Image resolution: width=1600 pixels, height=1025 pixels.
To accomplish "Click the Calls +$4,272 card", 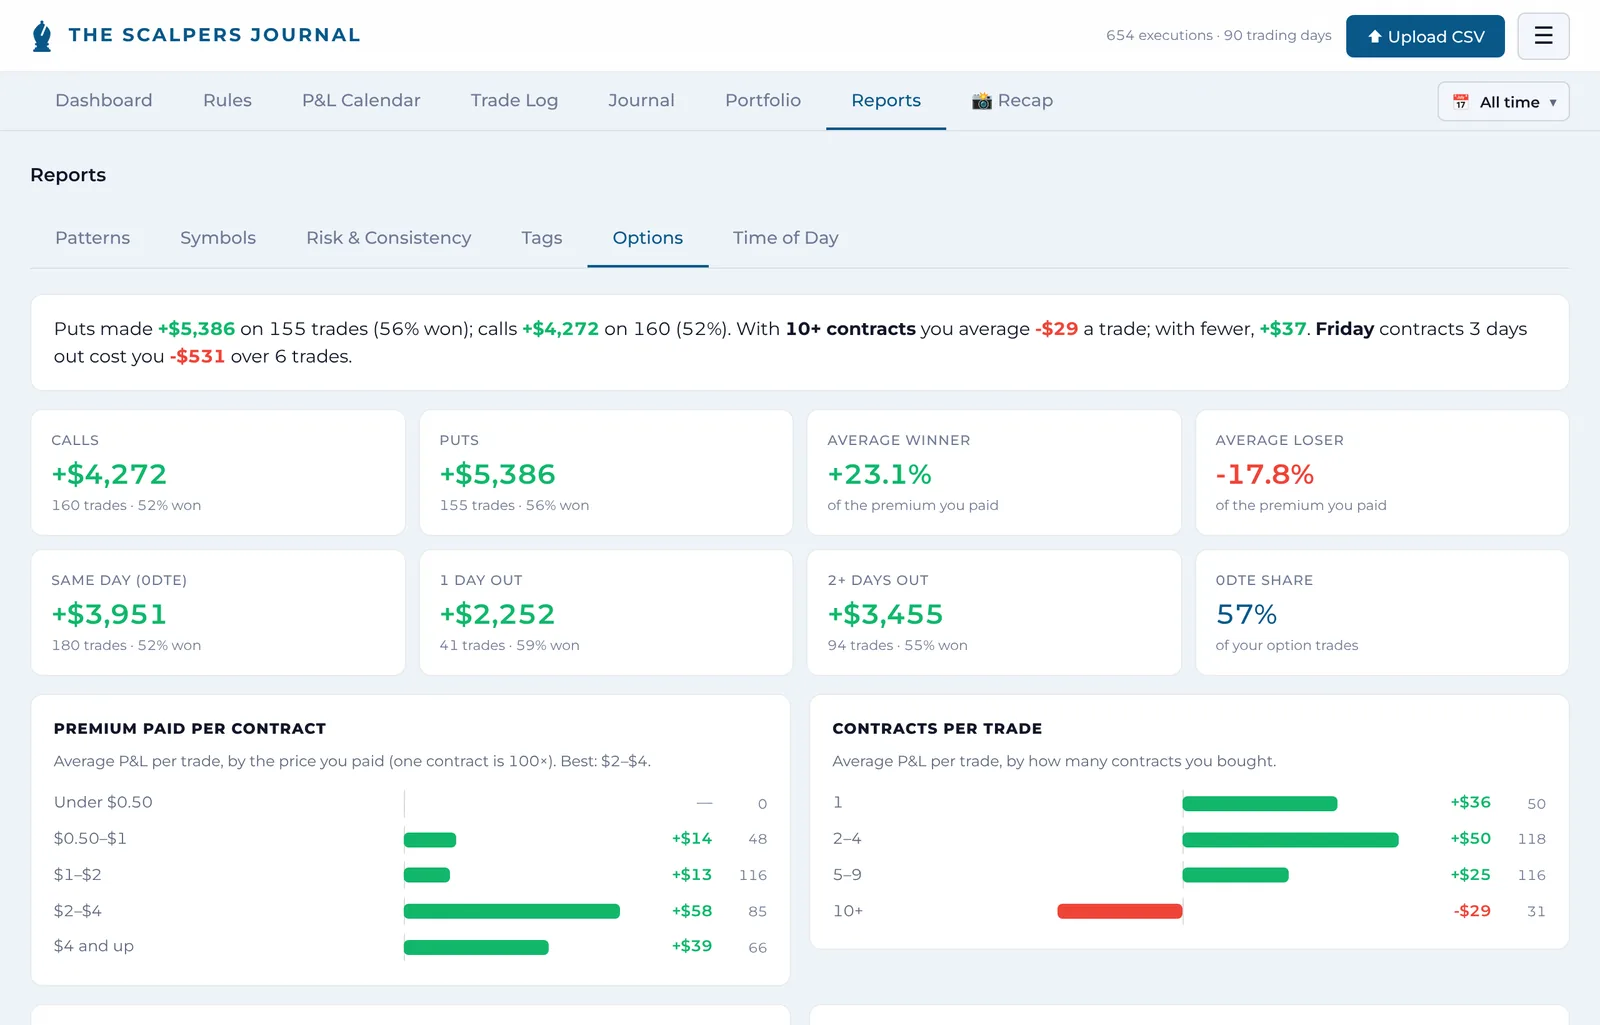I will click(x=218, y=472).
